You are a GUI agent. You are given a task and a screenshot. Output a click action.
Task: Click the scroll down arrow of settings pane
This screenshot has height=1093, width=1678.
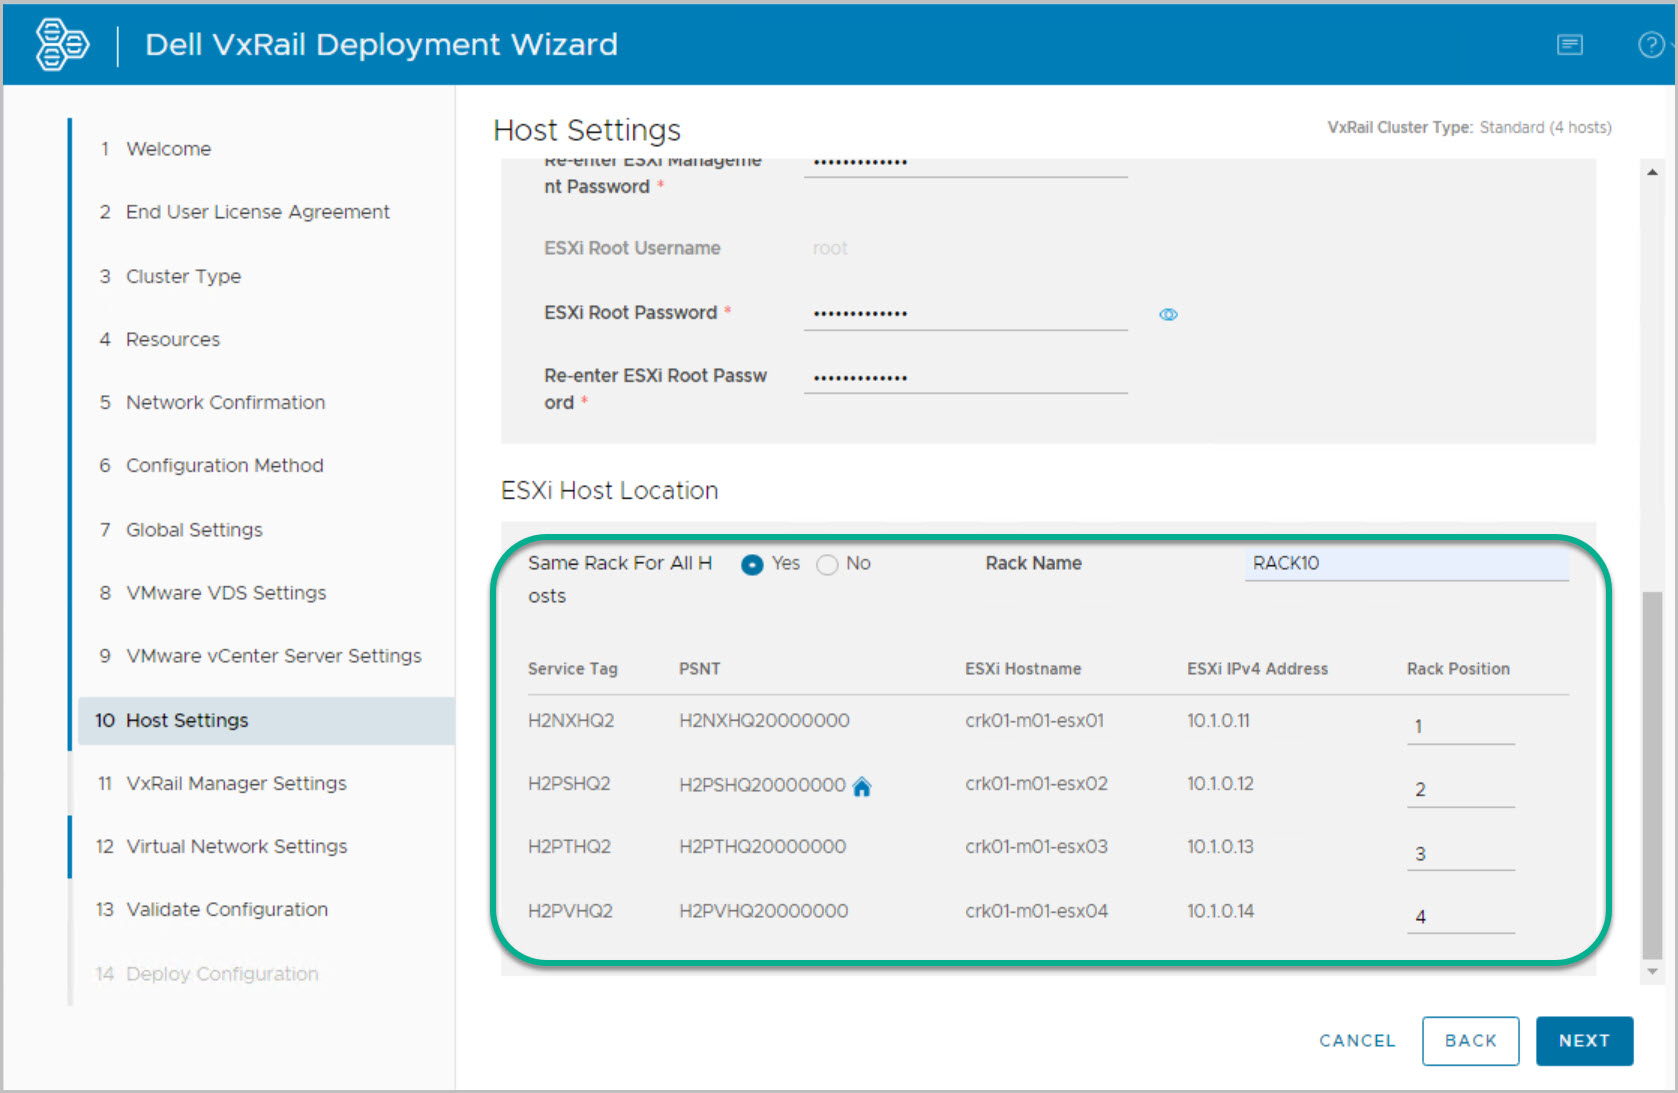(1652, 971)
